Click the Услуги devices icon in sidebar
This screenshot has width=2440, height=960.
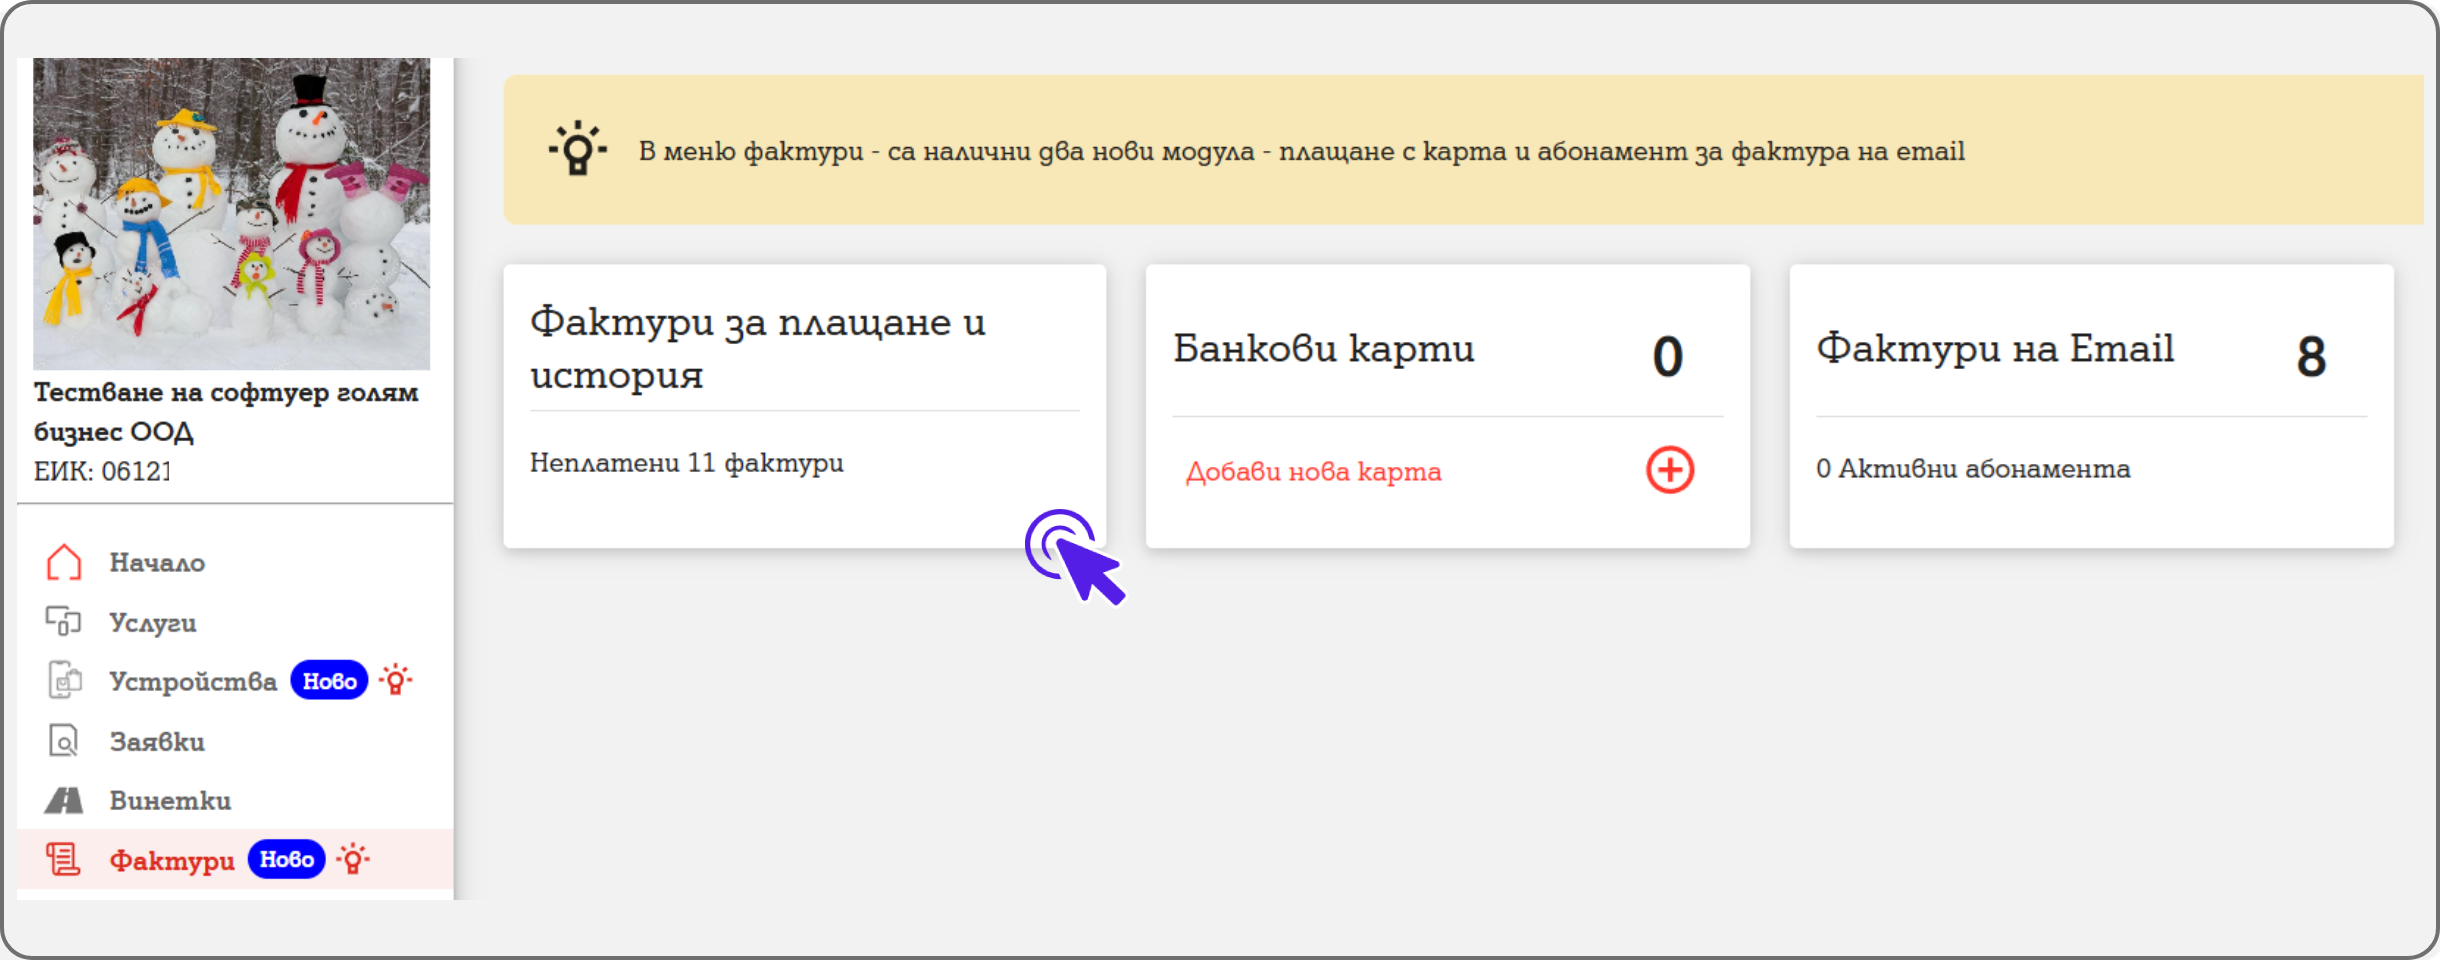click(x=63, y=621)
